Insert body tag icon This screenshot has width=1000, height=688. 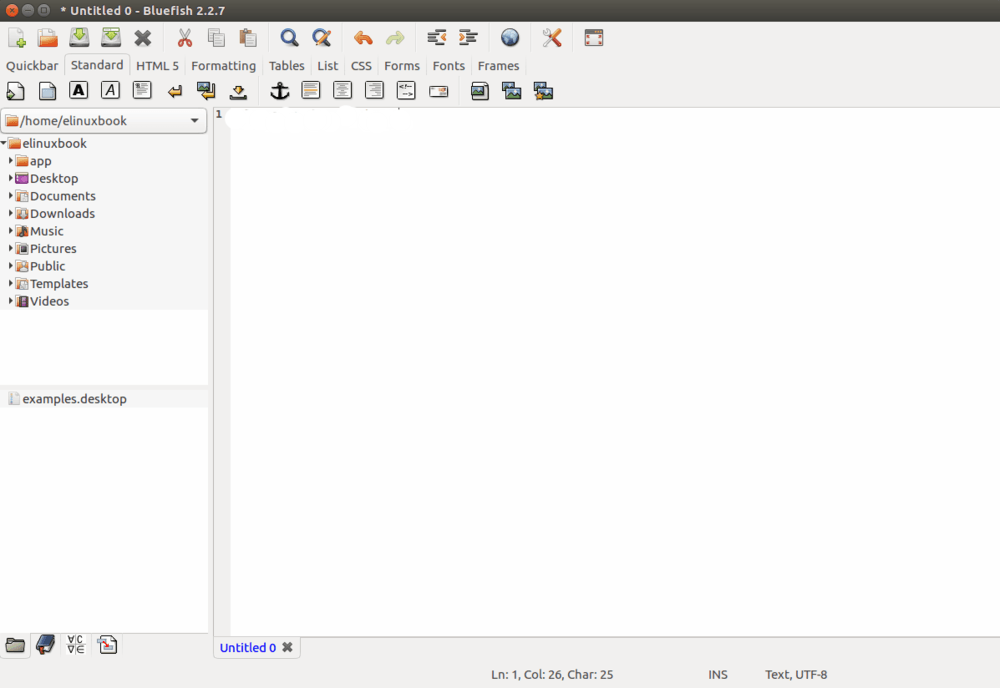point(47,91)
